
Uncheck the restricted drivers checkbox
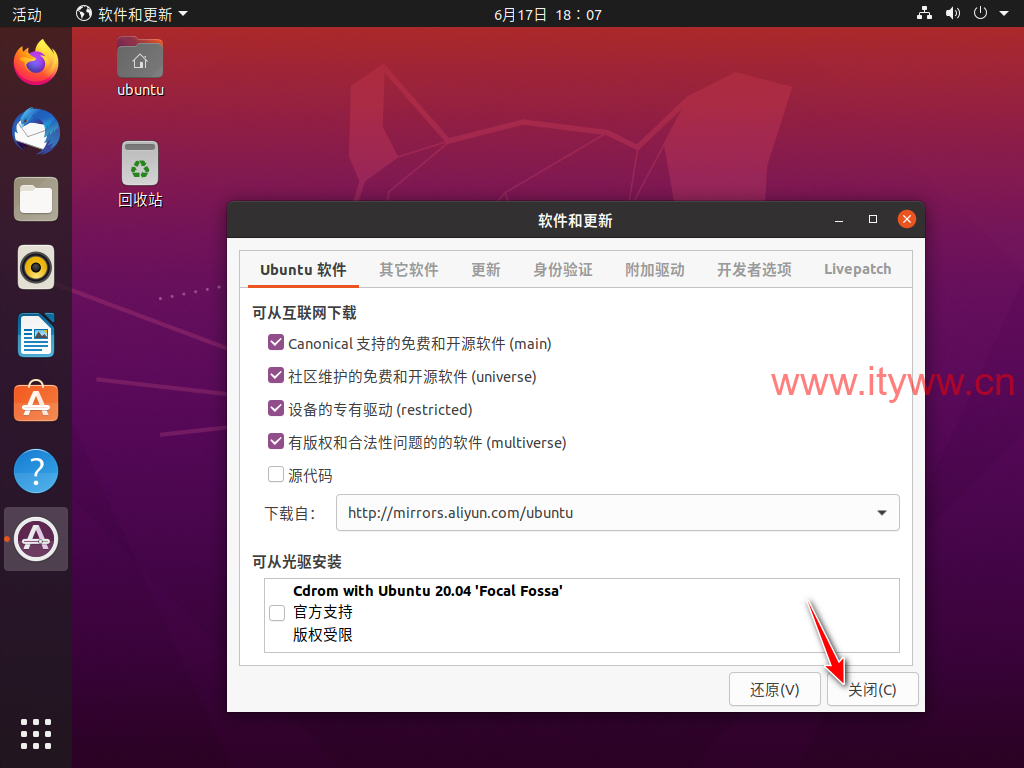(276, 408)
